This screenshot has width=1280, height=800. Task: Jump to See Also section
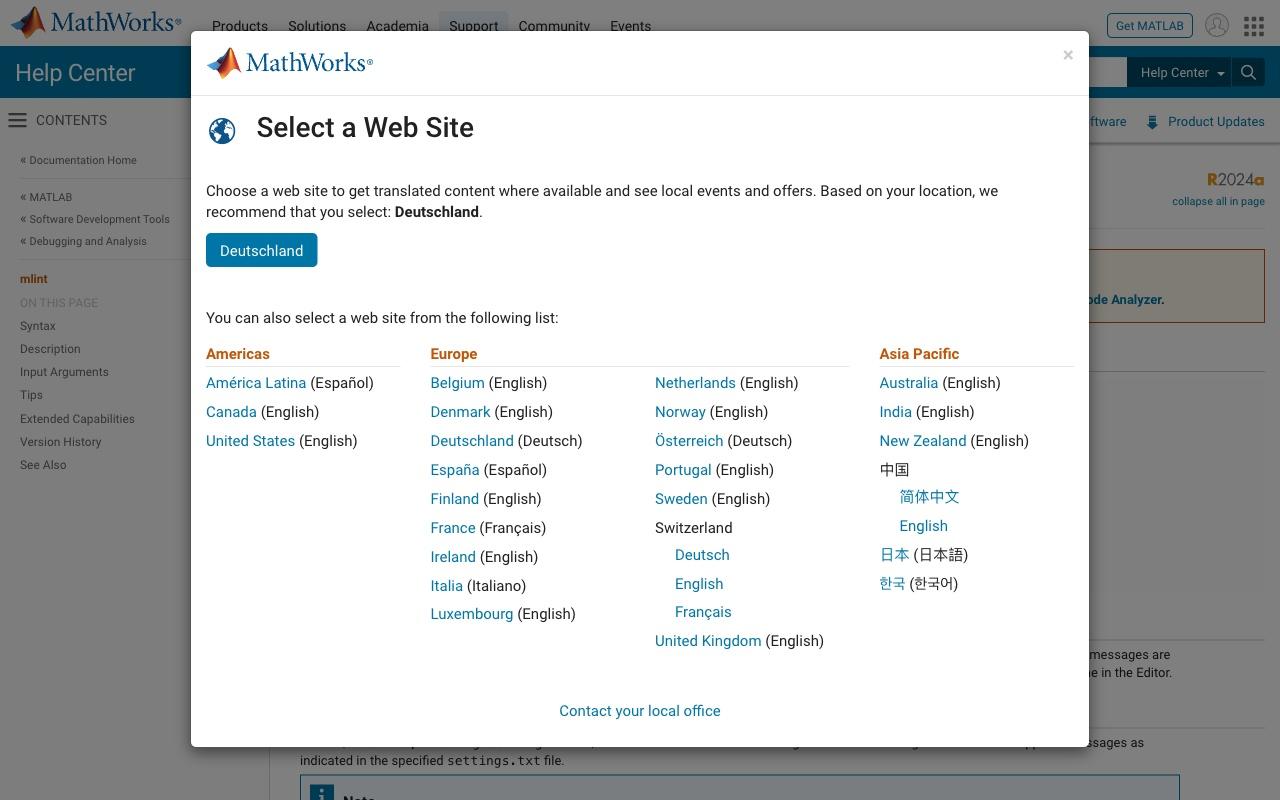tap(43, 465)
